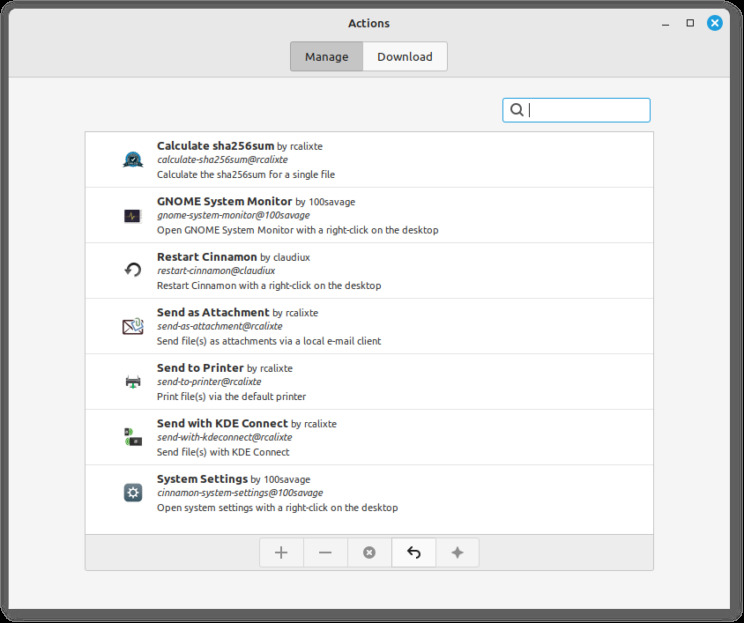Close the Actions window
744x623 pixels.
click(x=715, y=23)
